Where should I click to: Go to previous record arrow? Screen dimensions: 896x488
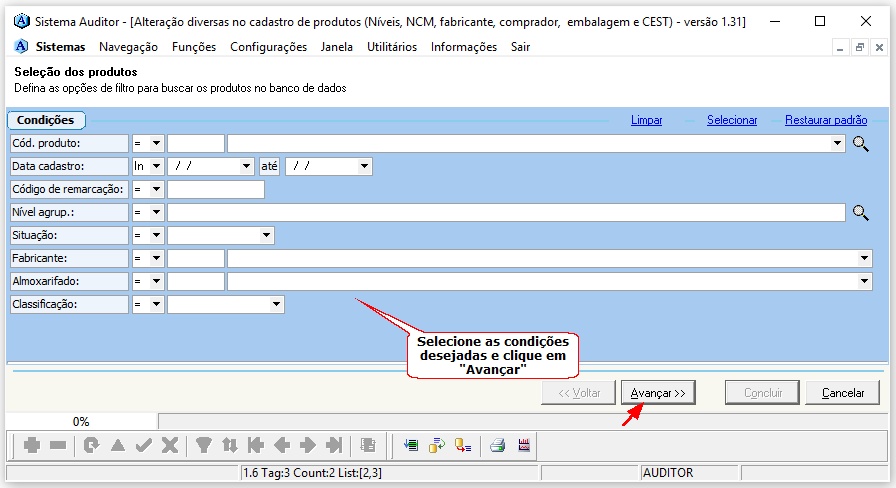coord(282,445)
